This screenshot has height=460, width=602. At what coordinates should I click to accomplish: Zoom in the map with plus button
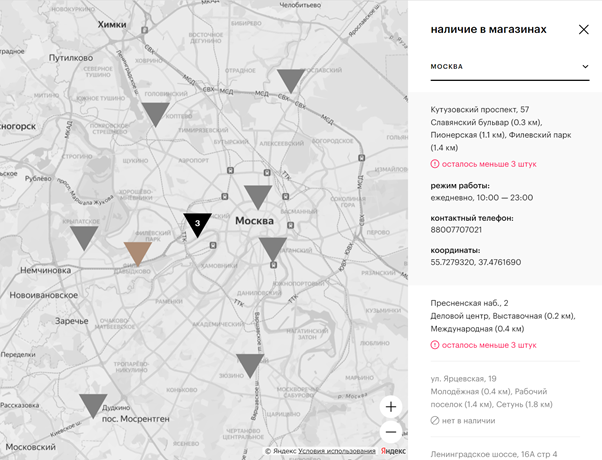pyautogui.click(x=391, y=406)
